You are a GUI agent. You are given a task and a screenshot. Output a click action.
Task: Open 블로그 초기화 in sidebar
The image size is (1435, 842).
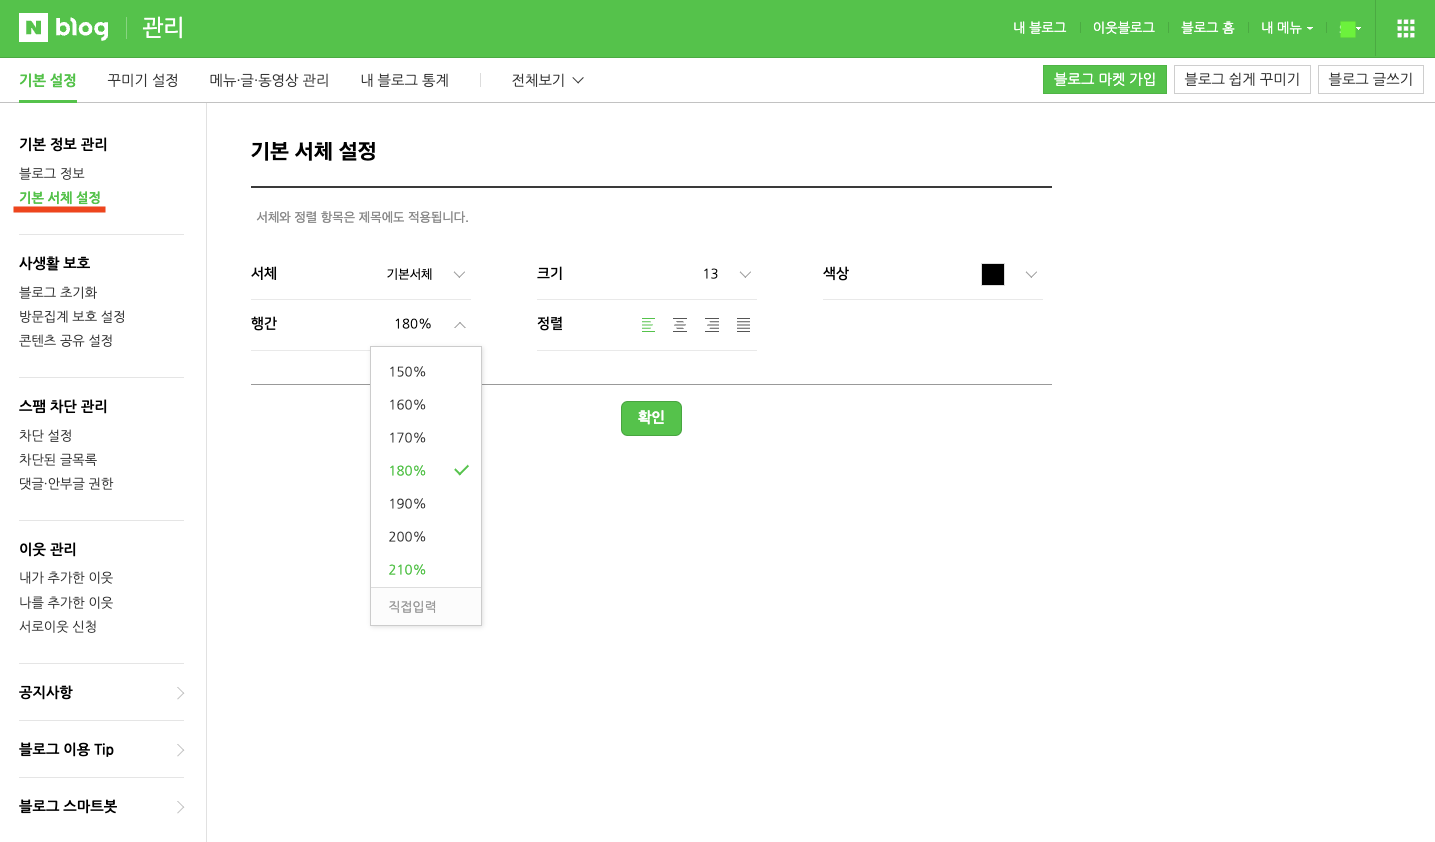[58, 292]
